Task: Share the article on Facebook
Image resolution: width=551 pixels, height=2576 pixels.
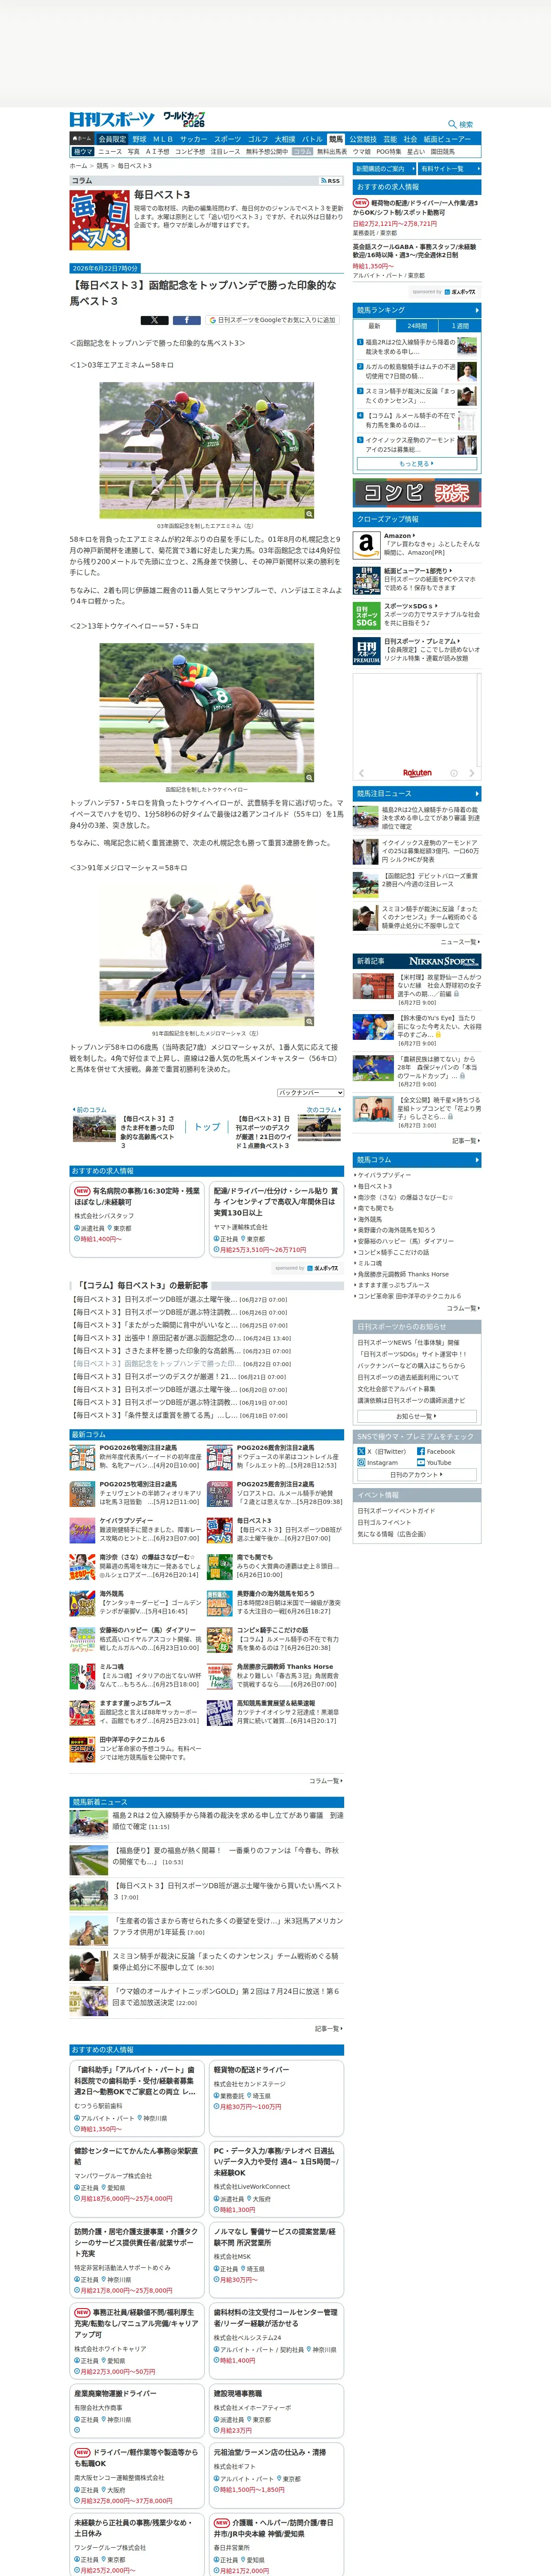Action: click(x=187, y=320)
